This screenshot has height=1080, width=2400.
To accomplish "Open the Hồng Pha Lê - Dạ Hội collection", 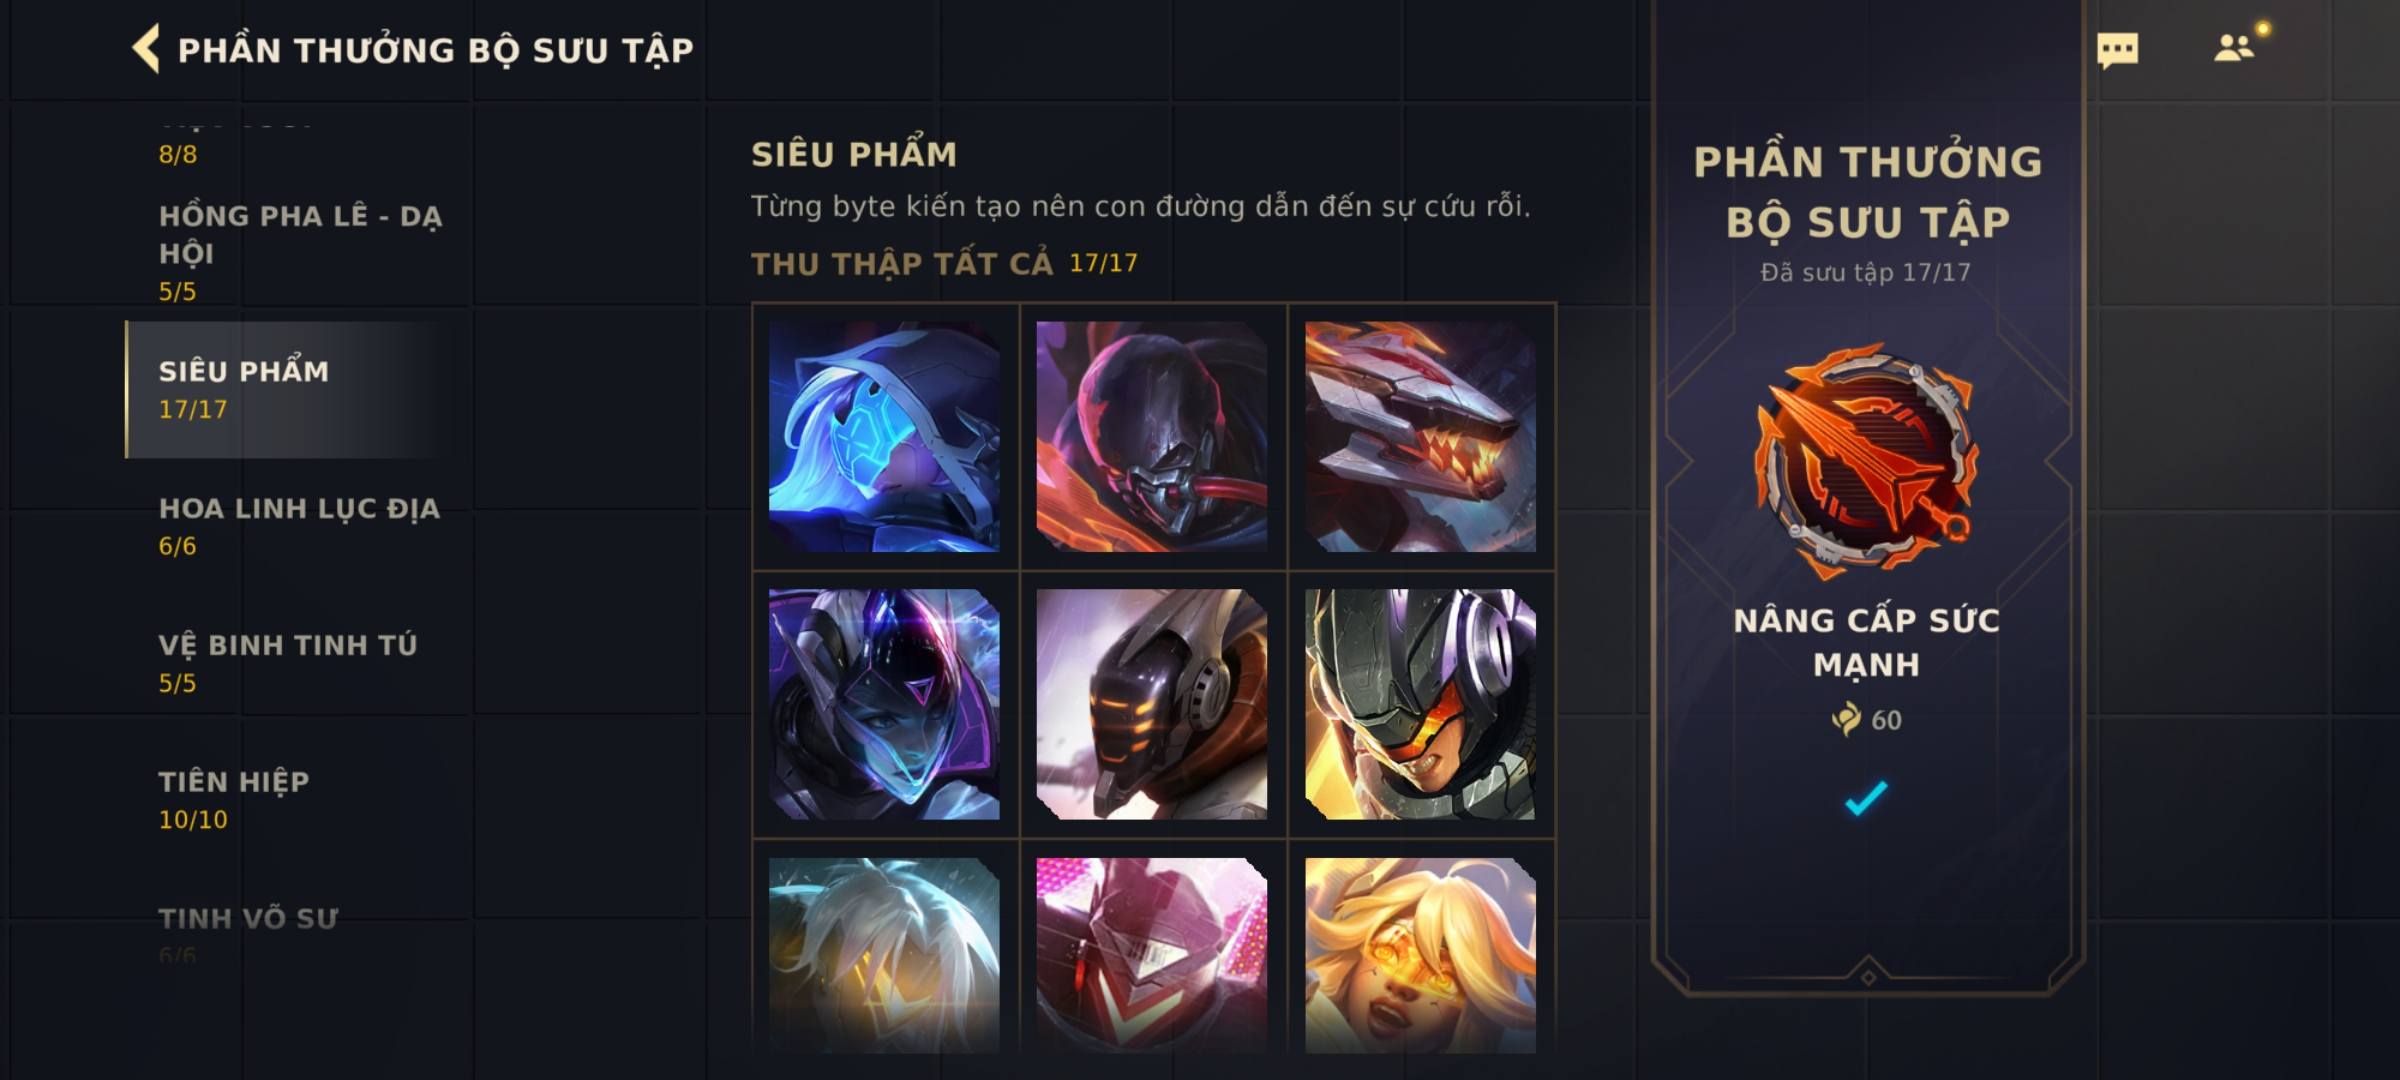I will [299, 252].
